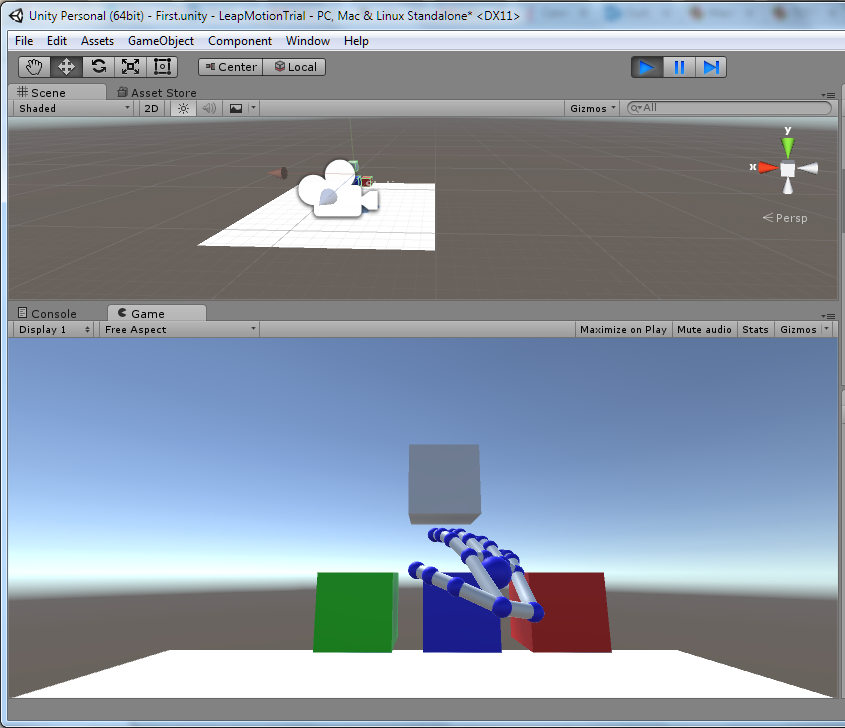845x728 pixels.
Task: Switch to the Console tab
Action: [x=53, y=313]
